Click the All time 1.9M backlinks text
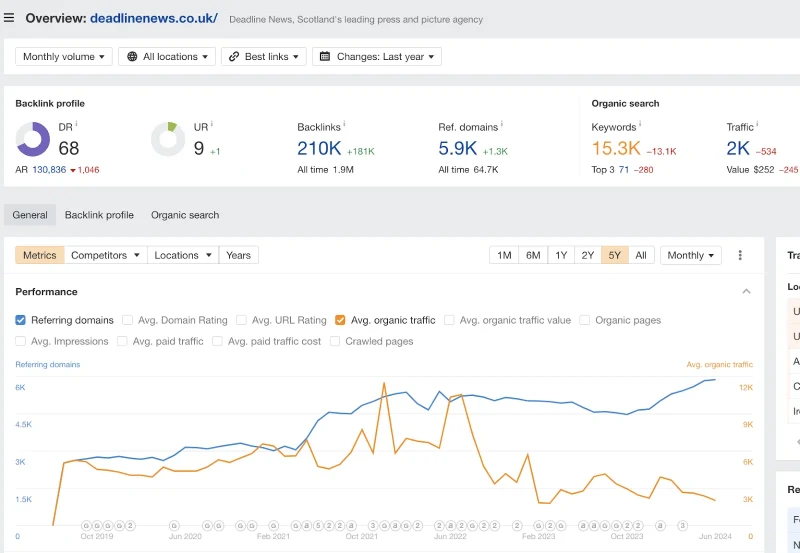This screenshot has height=553, width=800. pos(326,170)
